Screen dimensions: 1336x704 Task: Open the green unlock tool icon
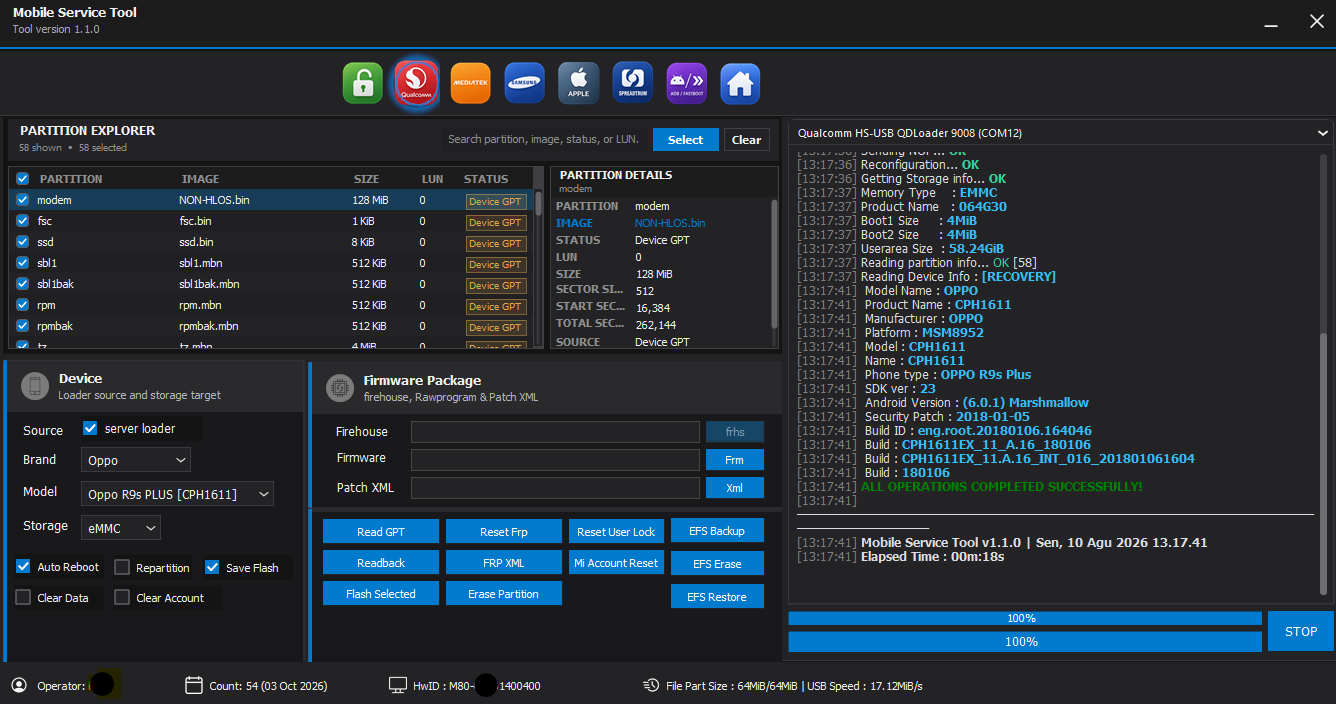[362, 83]
